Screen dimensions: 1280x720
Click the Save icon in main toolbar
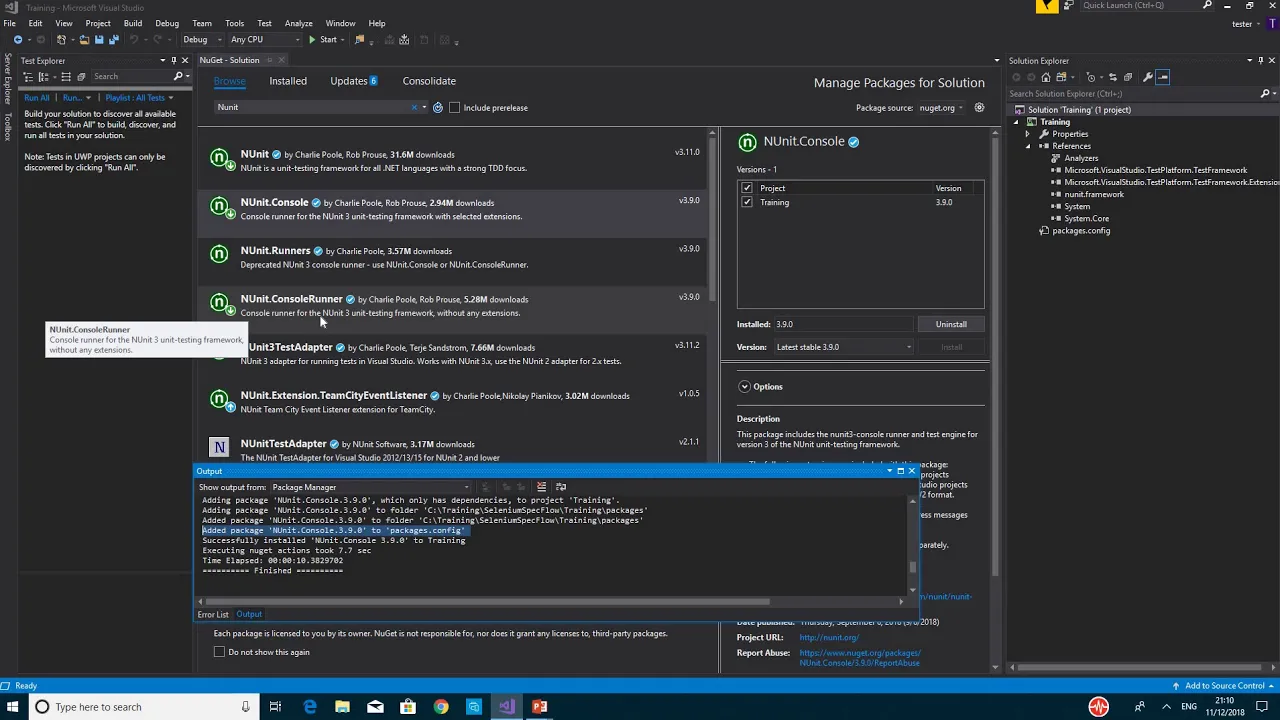click(x=99, y=40)
